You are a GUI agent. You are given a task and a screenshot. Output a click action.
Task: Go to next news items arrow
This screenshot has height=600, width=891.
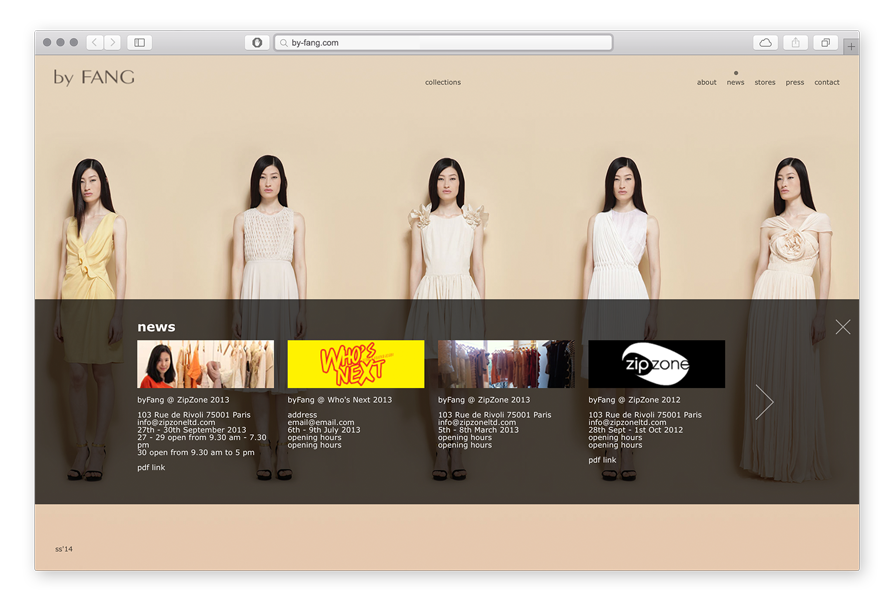click(765, 402)
